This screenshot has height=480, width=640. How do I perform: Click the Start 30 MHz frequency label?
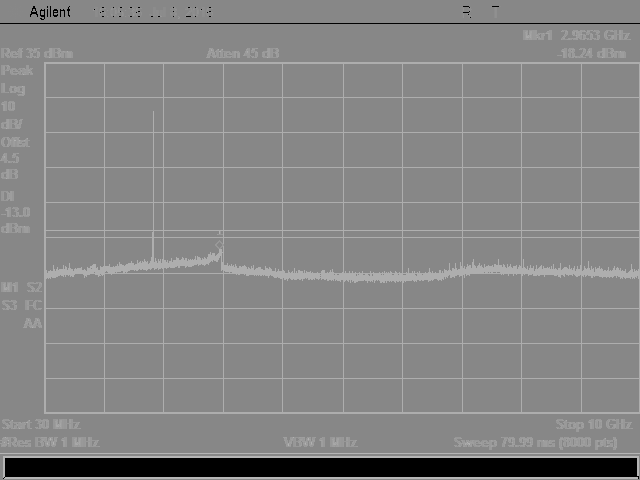pos(41,424)
